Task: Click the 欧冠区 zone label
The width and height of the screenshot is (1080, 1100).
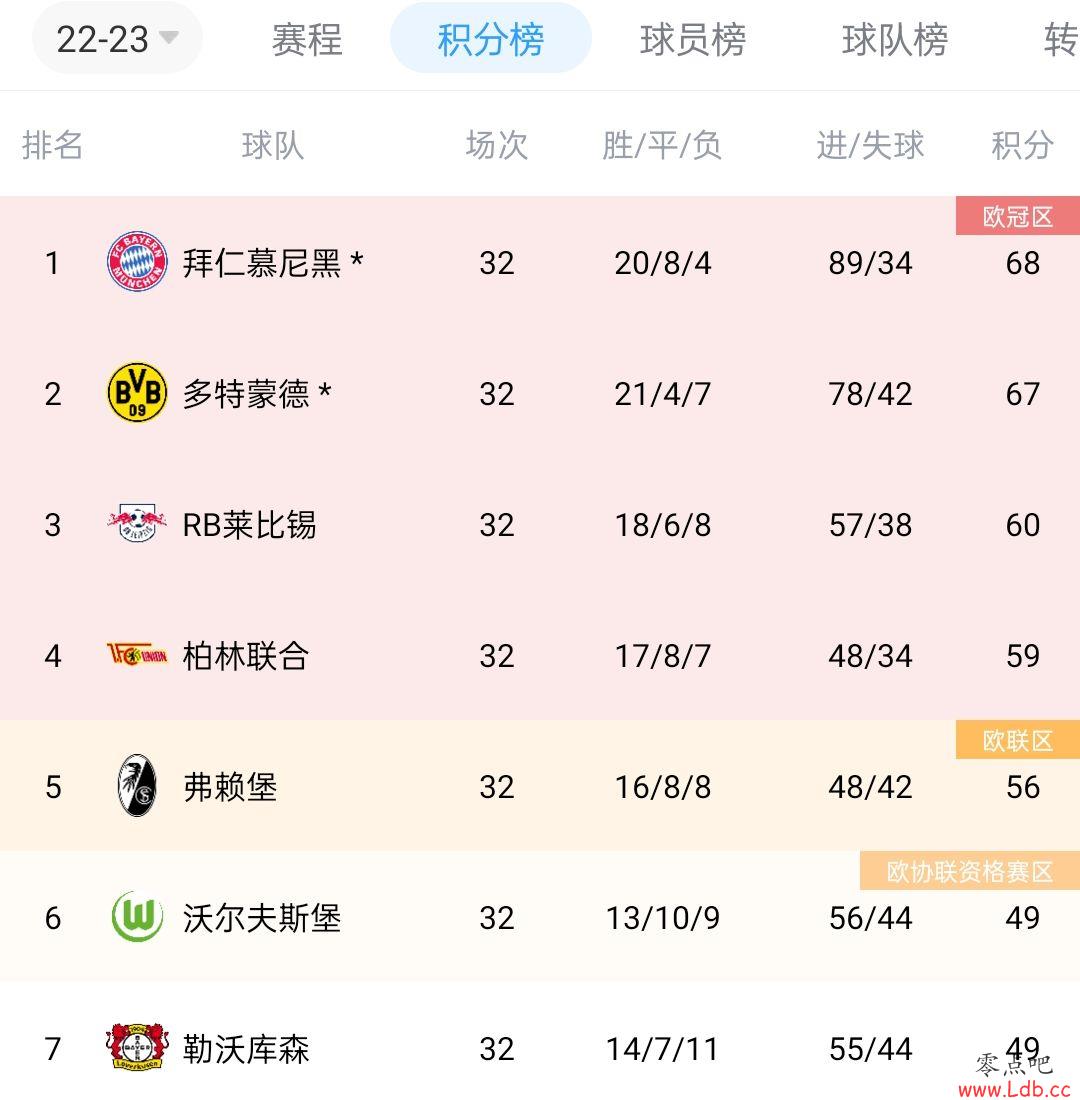Action: [x=1018, y=216]
